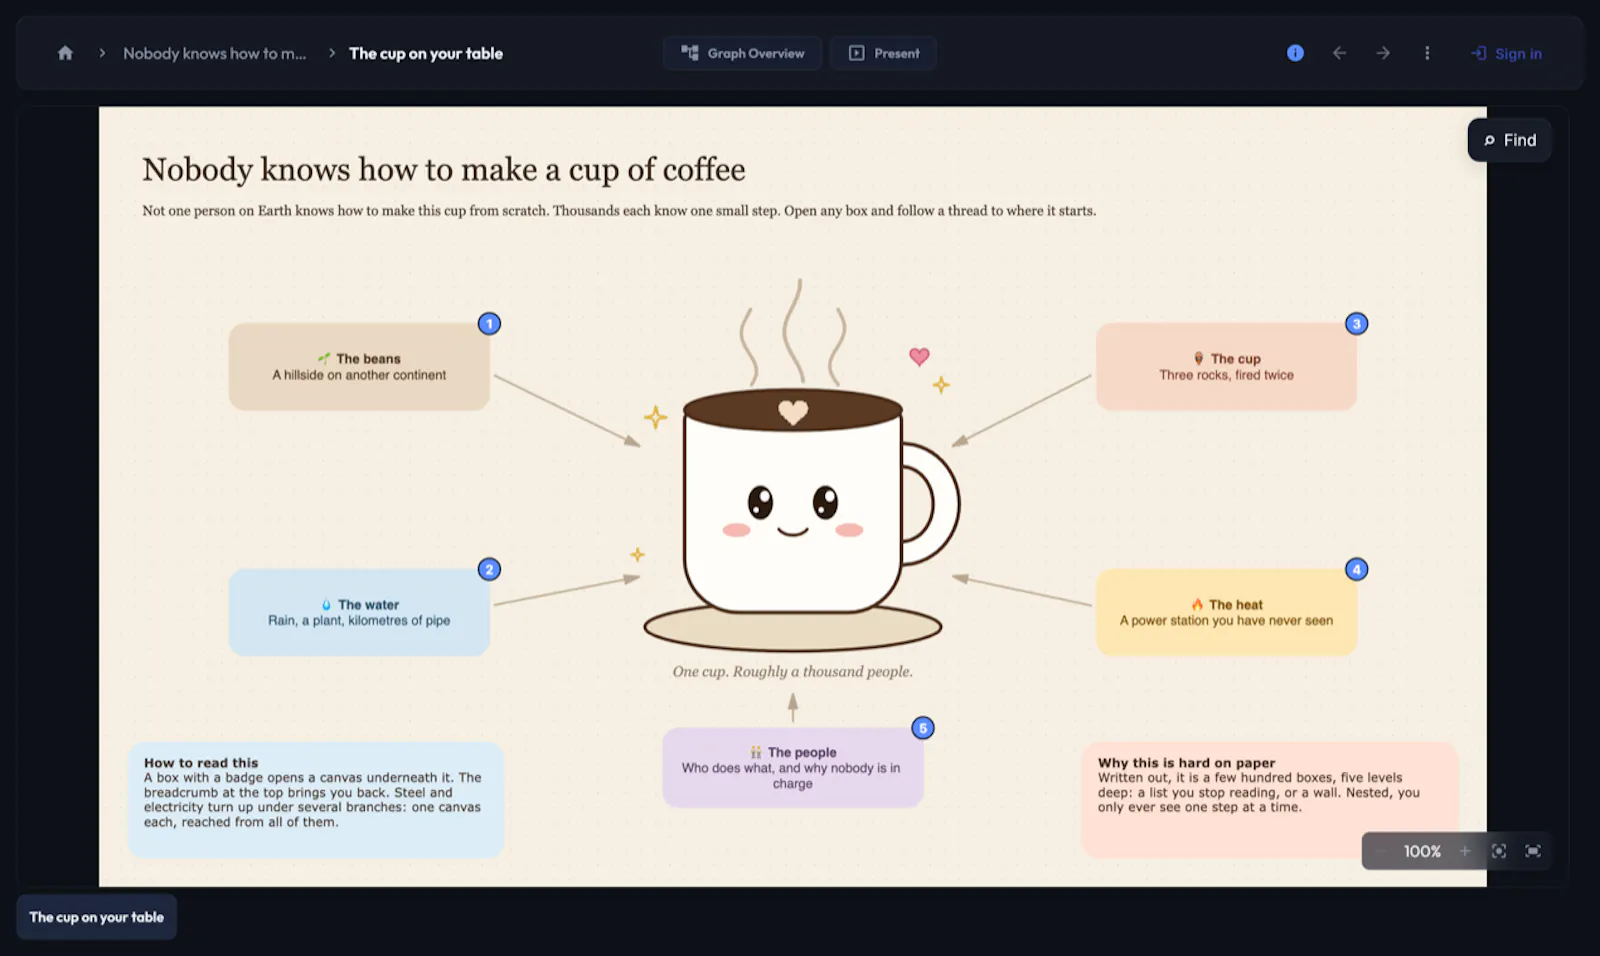The width and height of the screenshot is (1600, 956).
Task: Select 'The cup on your table' bottom tab
Action: point(97,917)
